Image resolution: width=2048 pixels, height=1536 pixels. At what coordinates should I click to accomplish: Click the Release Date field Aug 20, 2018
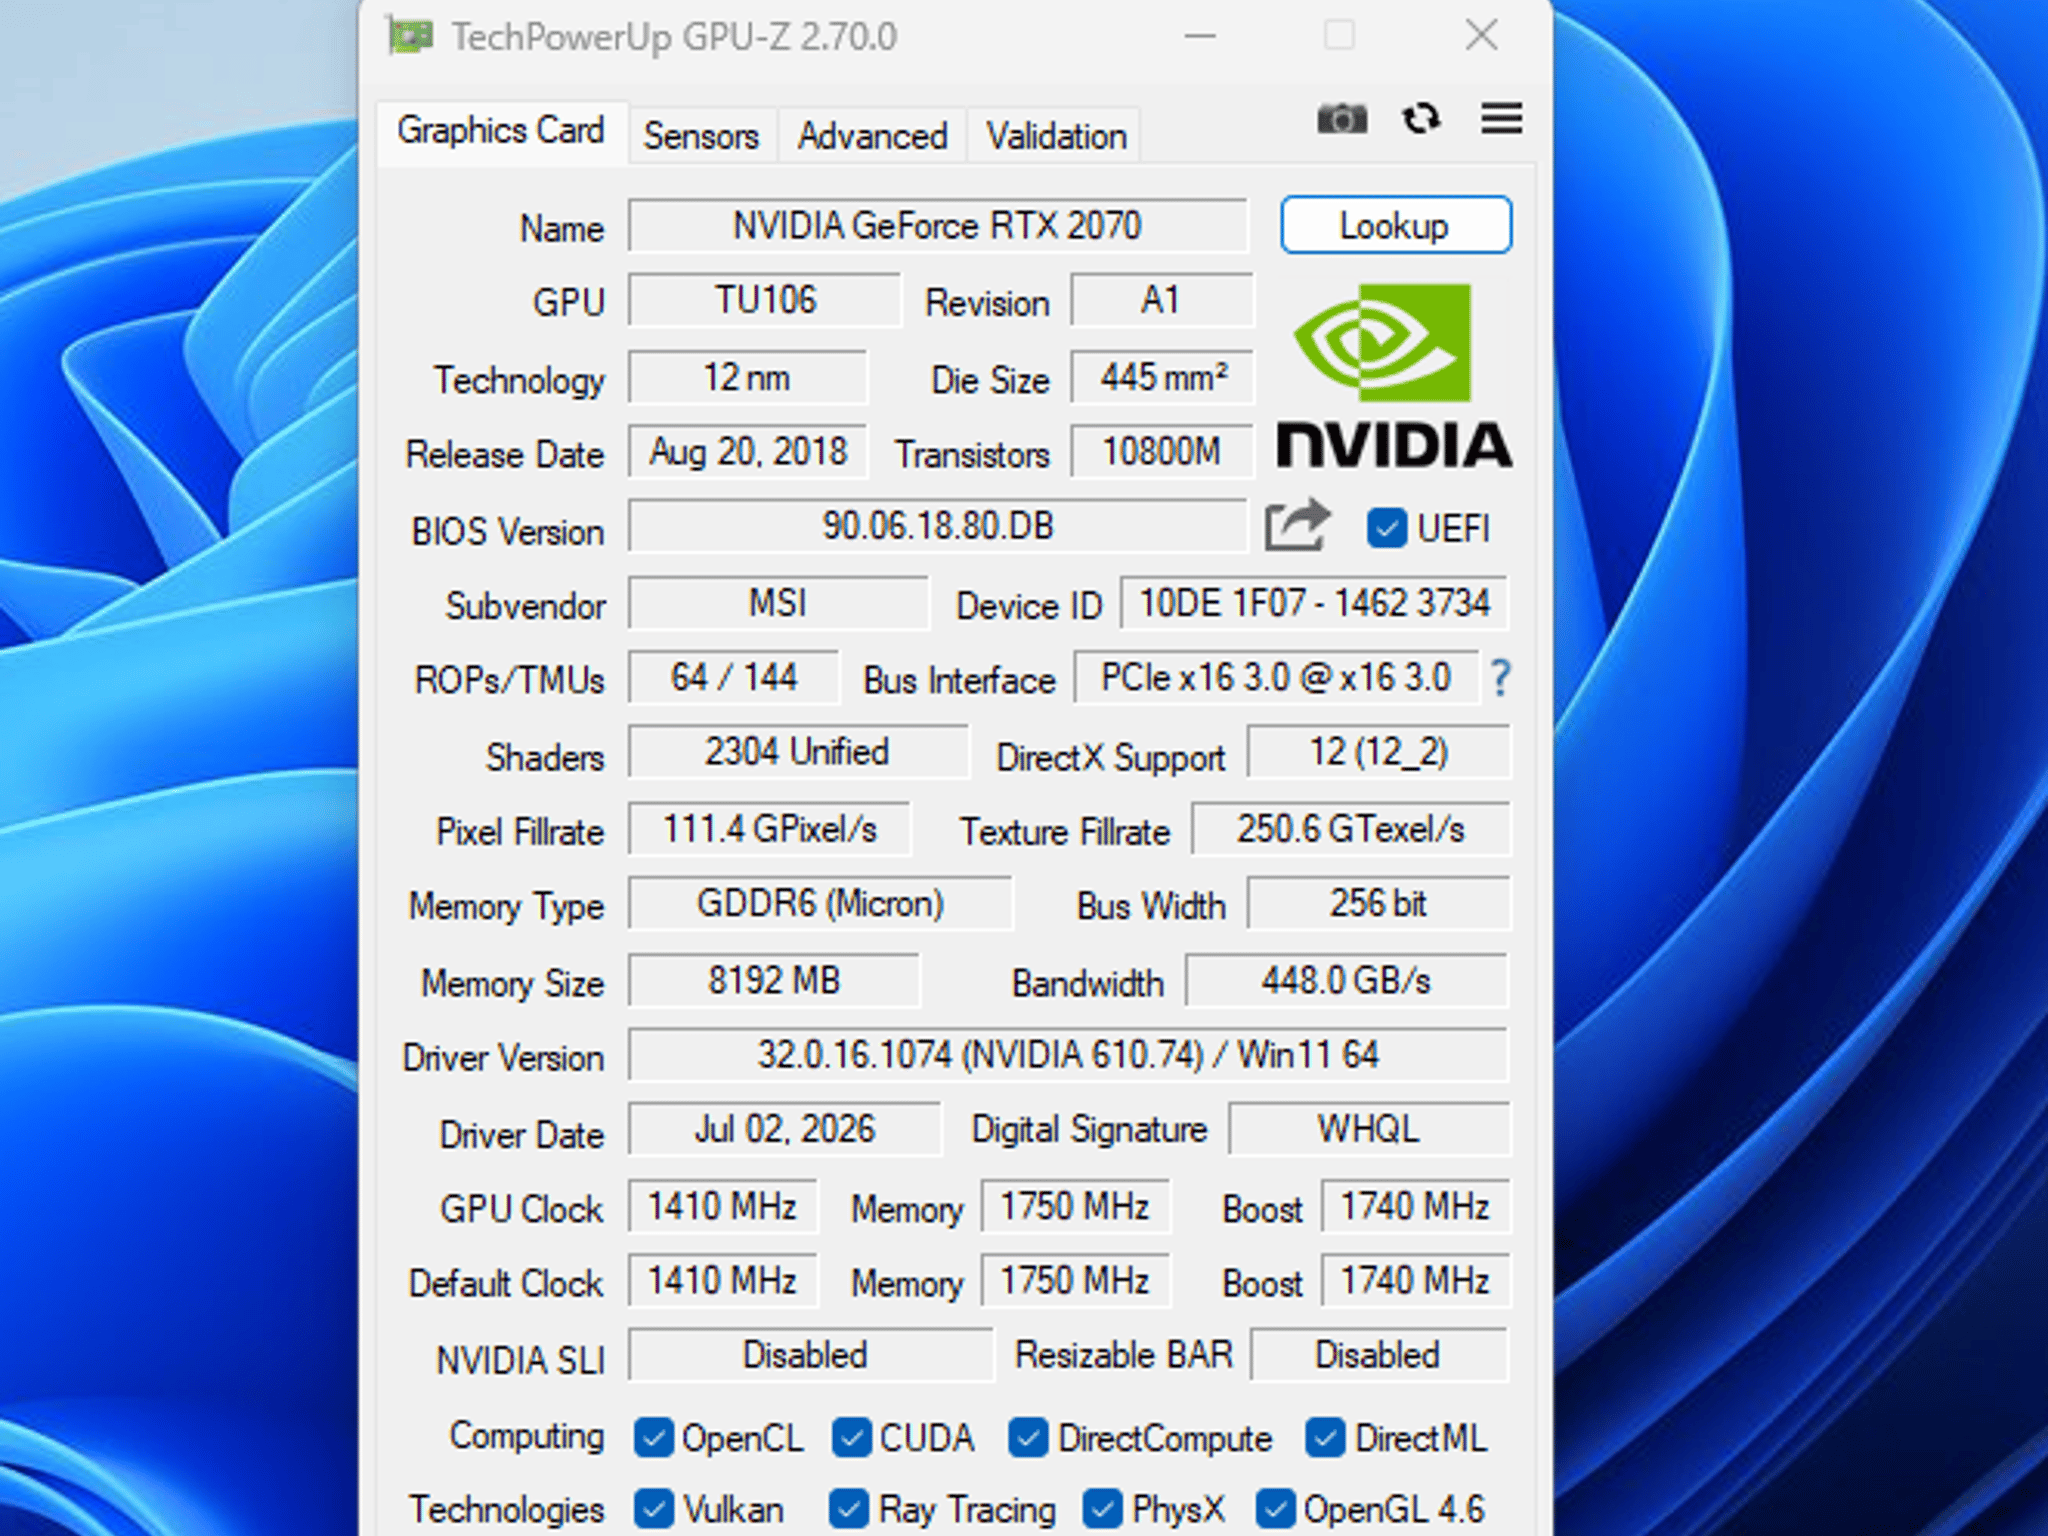click(x=747, y=452)
